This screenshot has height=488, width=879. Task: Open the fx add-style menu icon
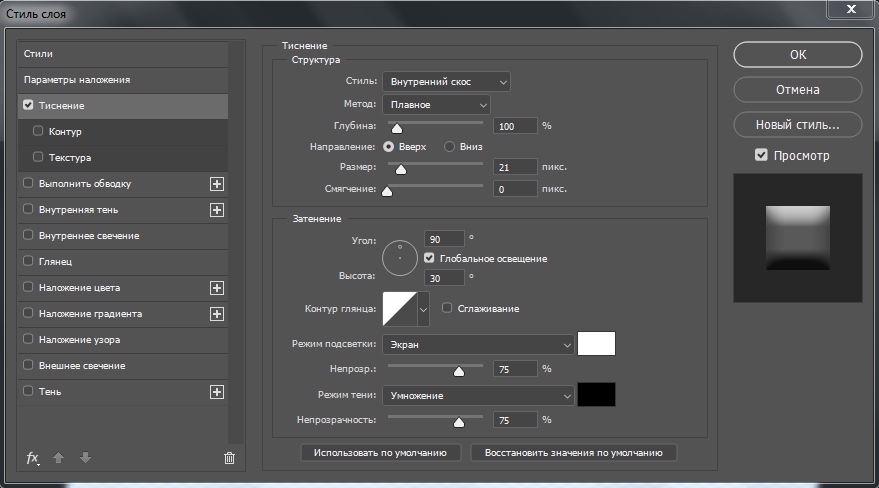[x=33, y=458]
